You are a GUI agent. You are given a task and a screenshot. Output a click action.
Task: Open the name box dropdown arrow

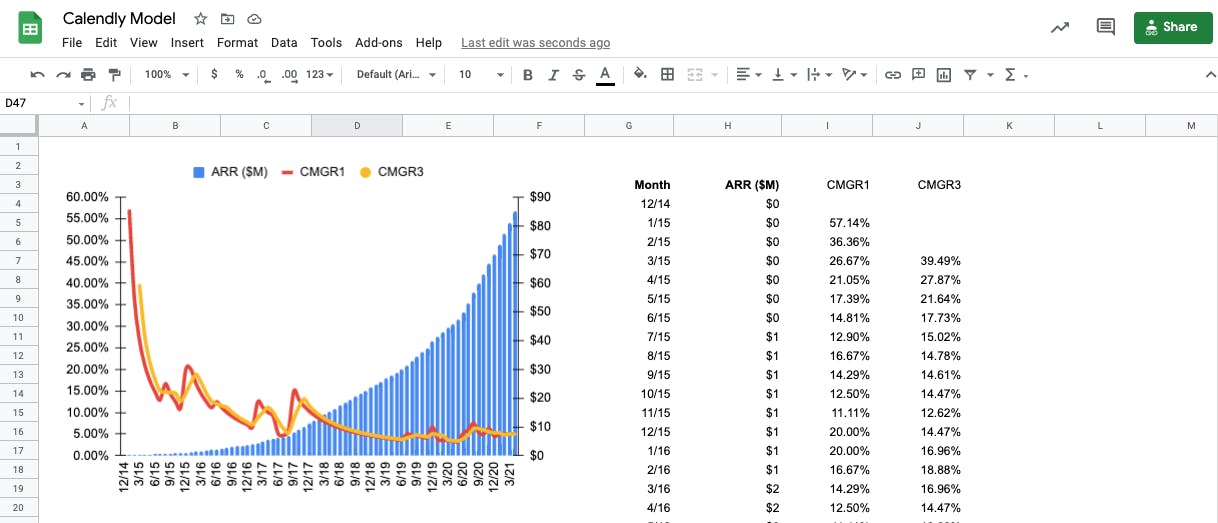(x=82, y=103)
